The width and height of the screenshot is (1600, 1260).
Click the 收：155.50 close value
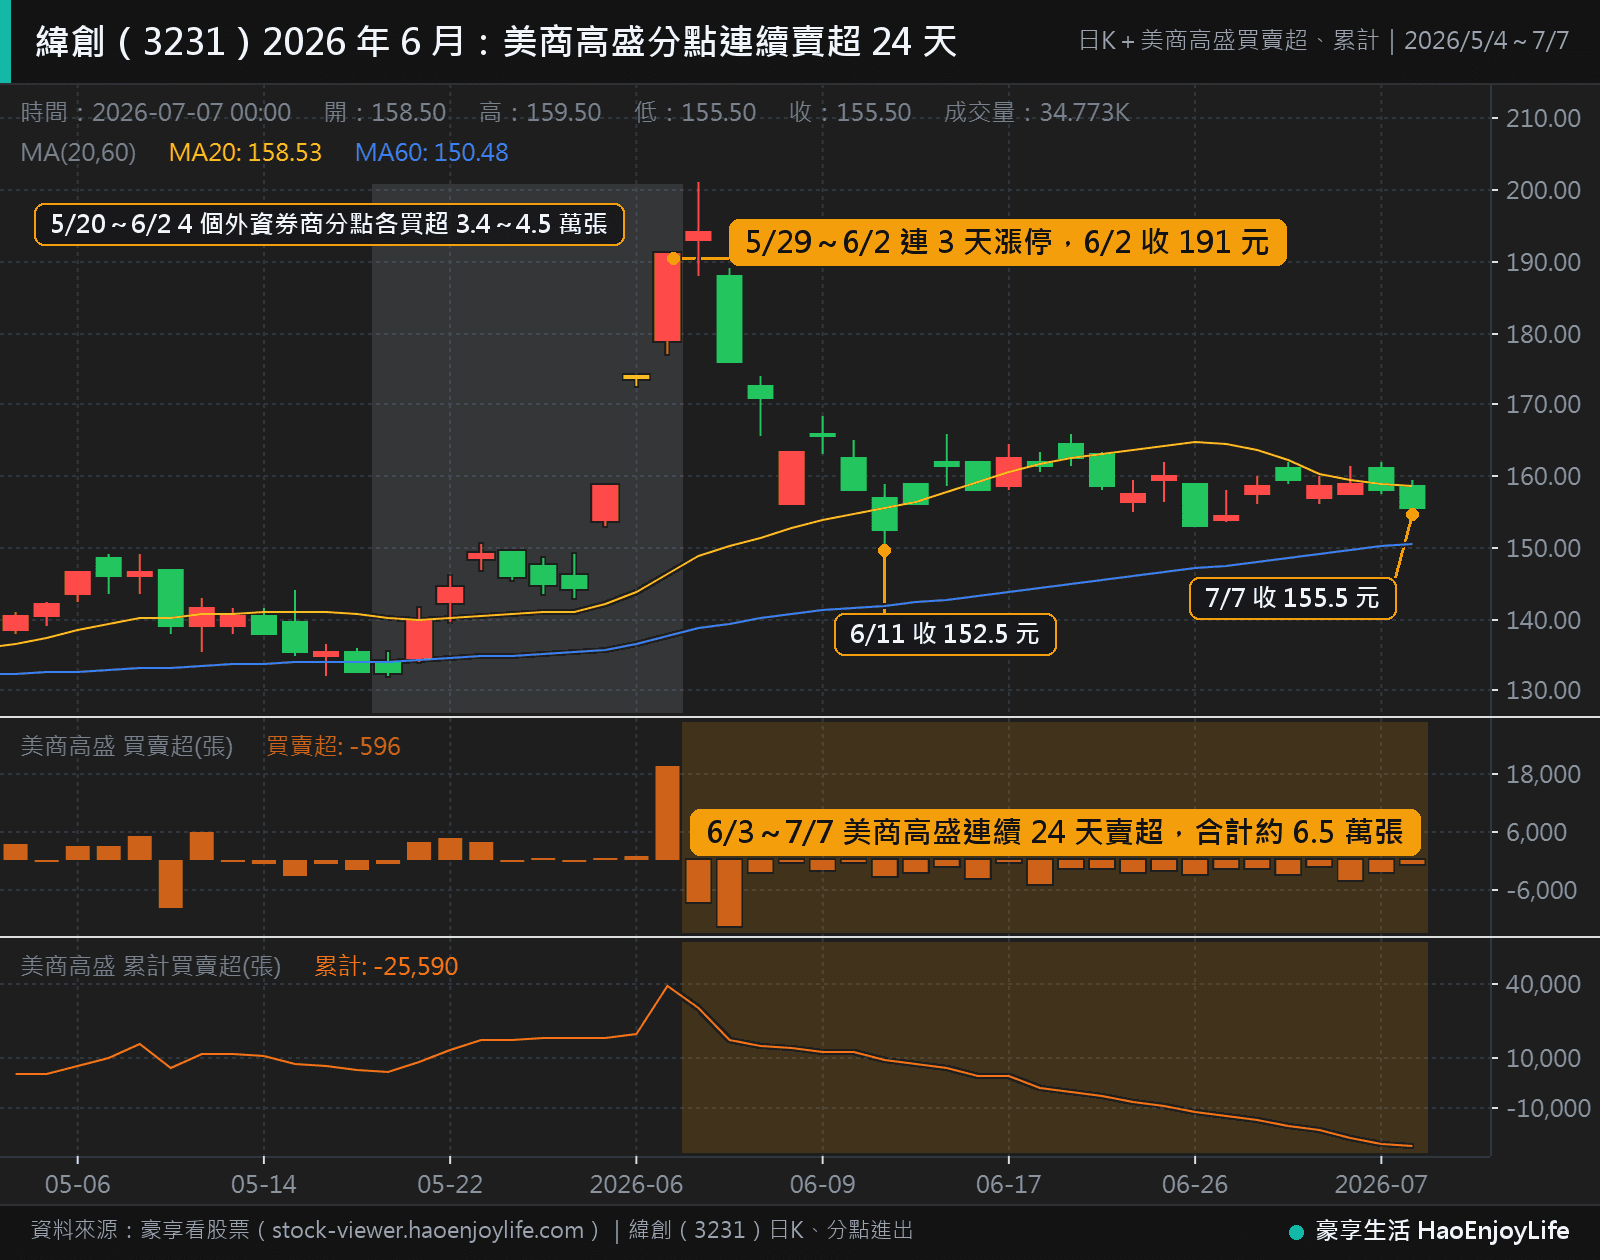coord(850,112)
